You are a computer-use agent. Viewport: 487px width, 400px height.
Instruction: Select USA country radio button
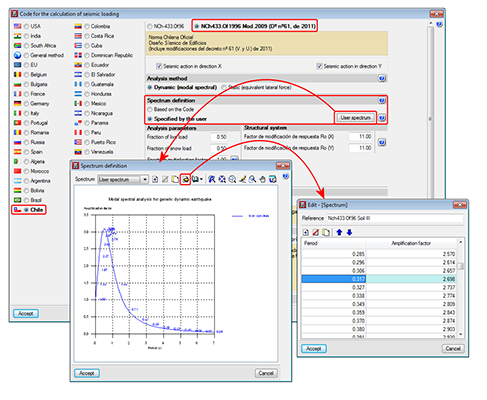click(26, 26)
